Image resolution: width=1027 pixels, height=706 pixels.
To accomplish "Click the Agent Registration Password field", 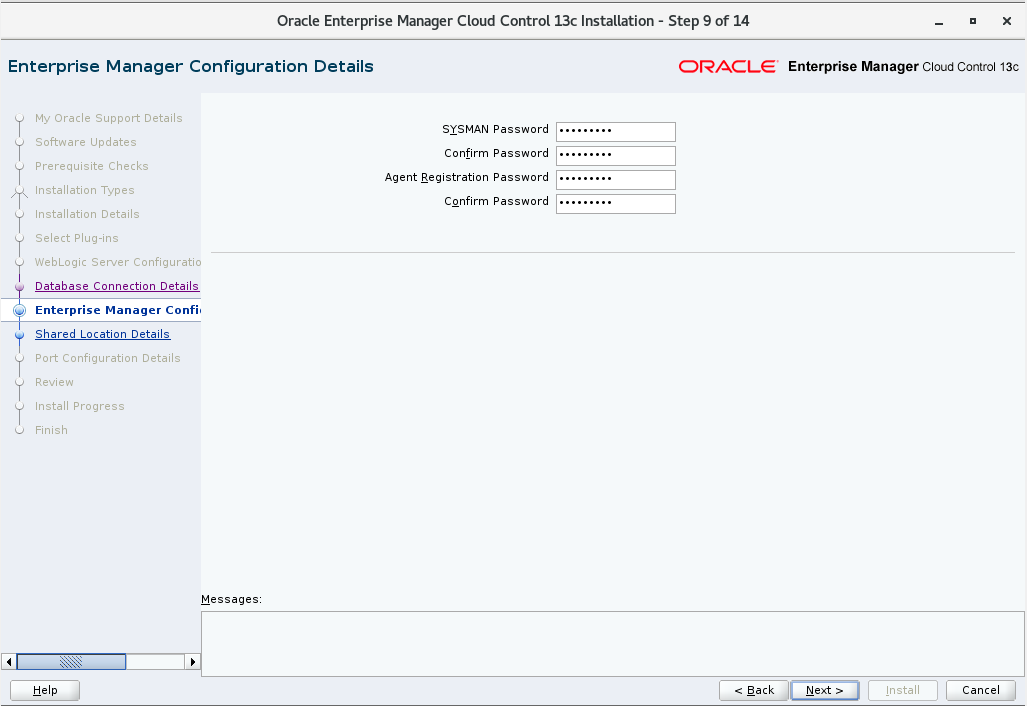I will (616, 179).
